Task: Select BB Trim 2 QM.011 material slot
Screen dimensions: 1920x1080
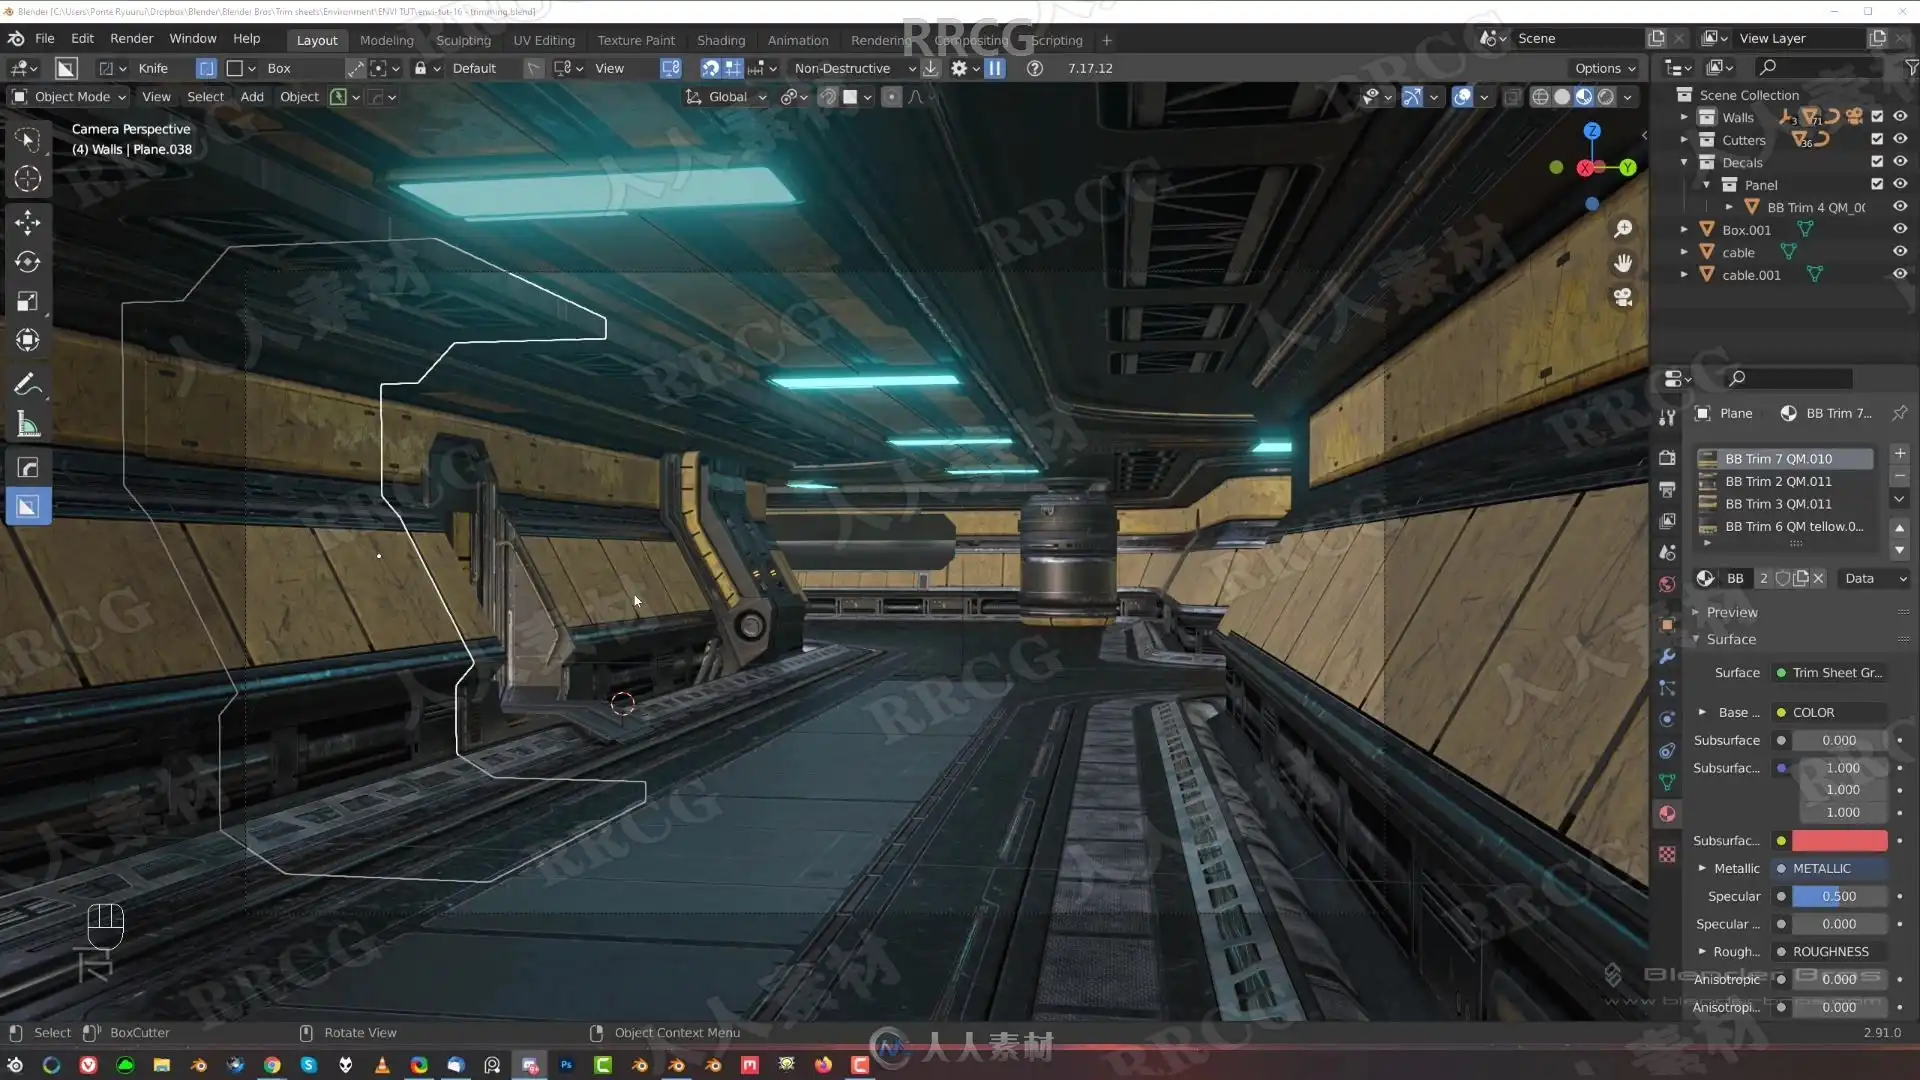Action: point(1778,481)
